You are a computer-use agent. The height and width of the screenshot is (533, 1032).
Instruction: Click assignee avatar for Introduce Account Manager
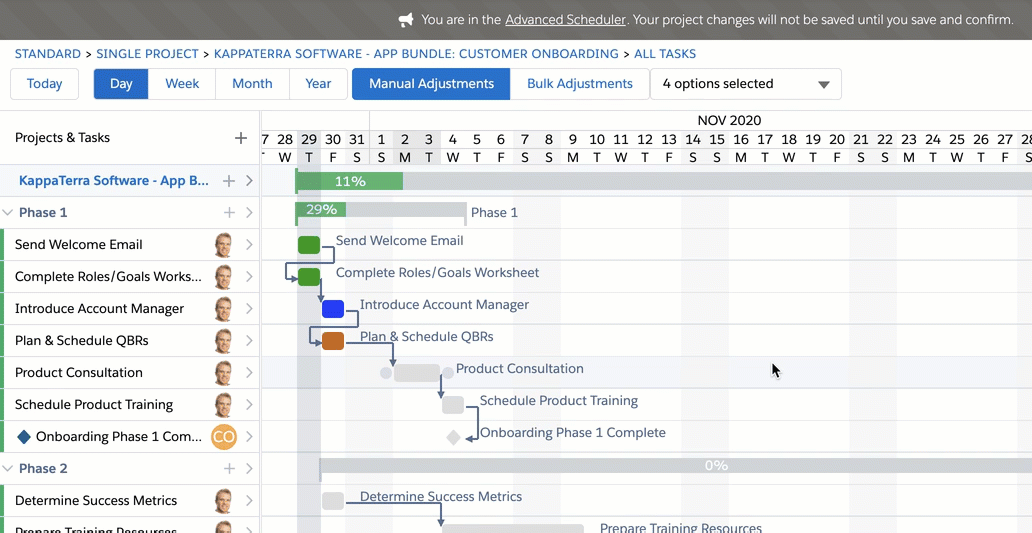pos(223,309)
